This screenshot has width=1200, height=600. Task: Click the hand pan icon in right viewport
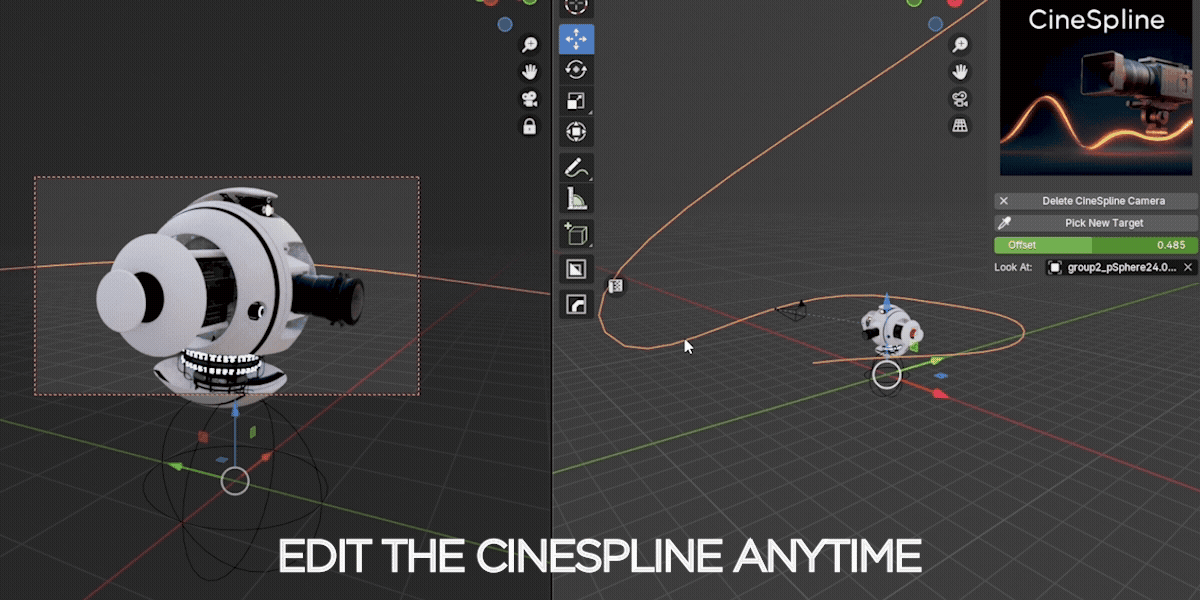(961, 71)
